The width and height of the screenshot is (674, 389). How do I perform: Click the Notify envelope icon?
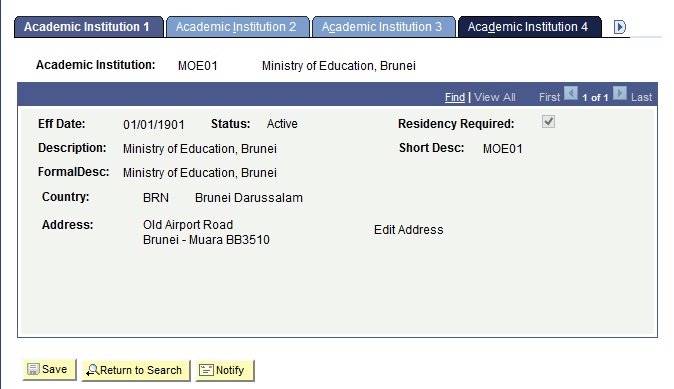[206, 370]
